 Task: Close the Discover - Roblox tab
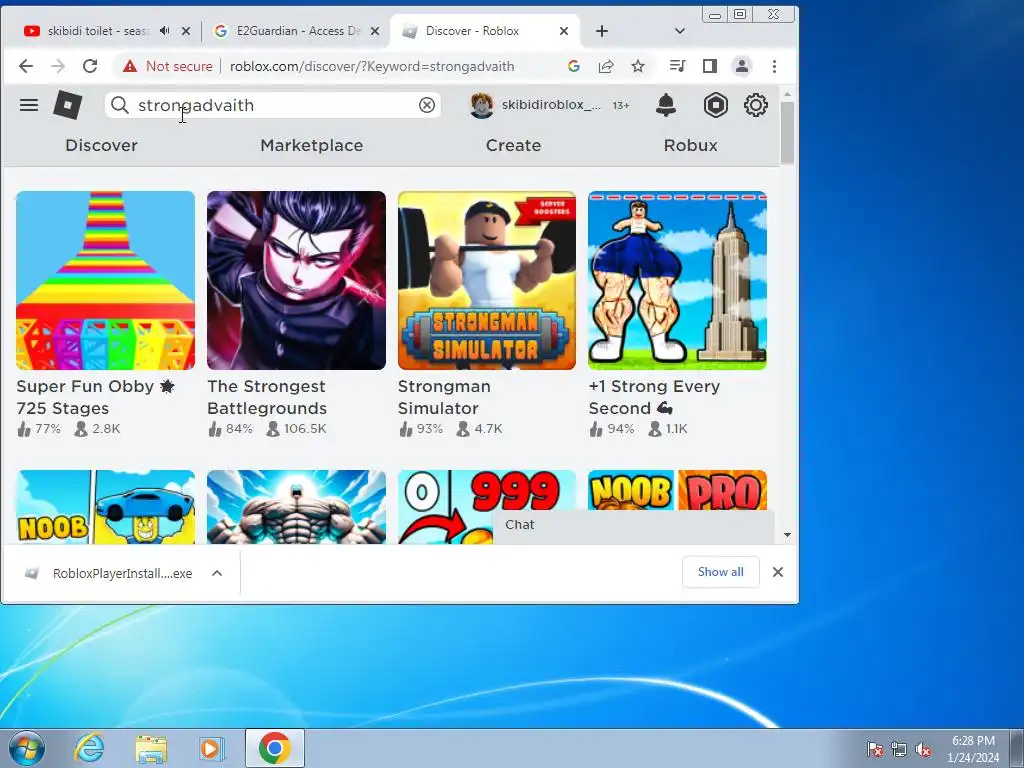click(x=564, y=31)
